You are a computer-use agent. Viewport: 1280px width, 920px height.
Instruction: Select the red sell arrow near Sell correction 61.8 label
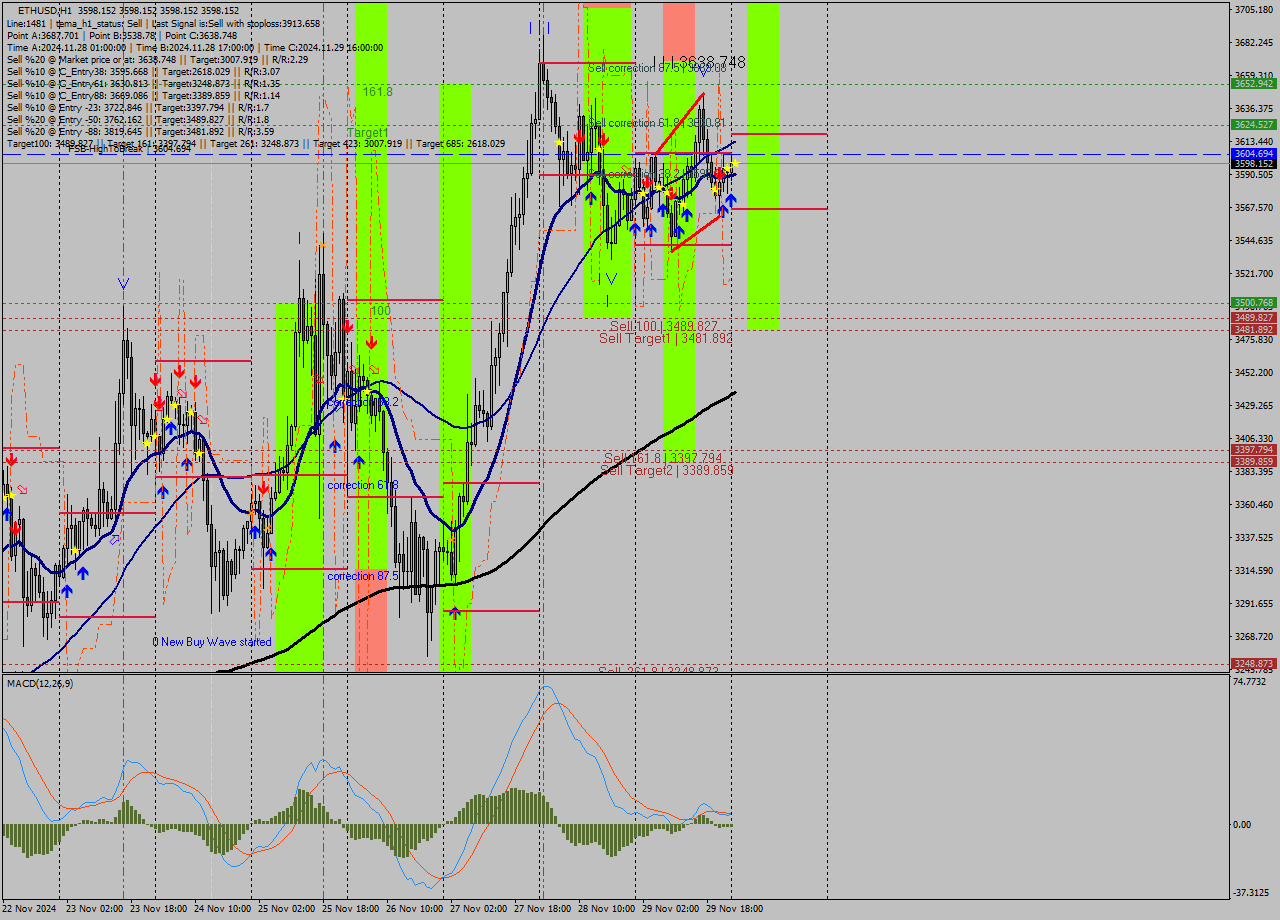580,139
